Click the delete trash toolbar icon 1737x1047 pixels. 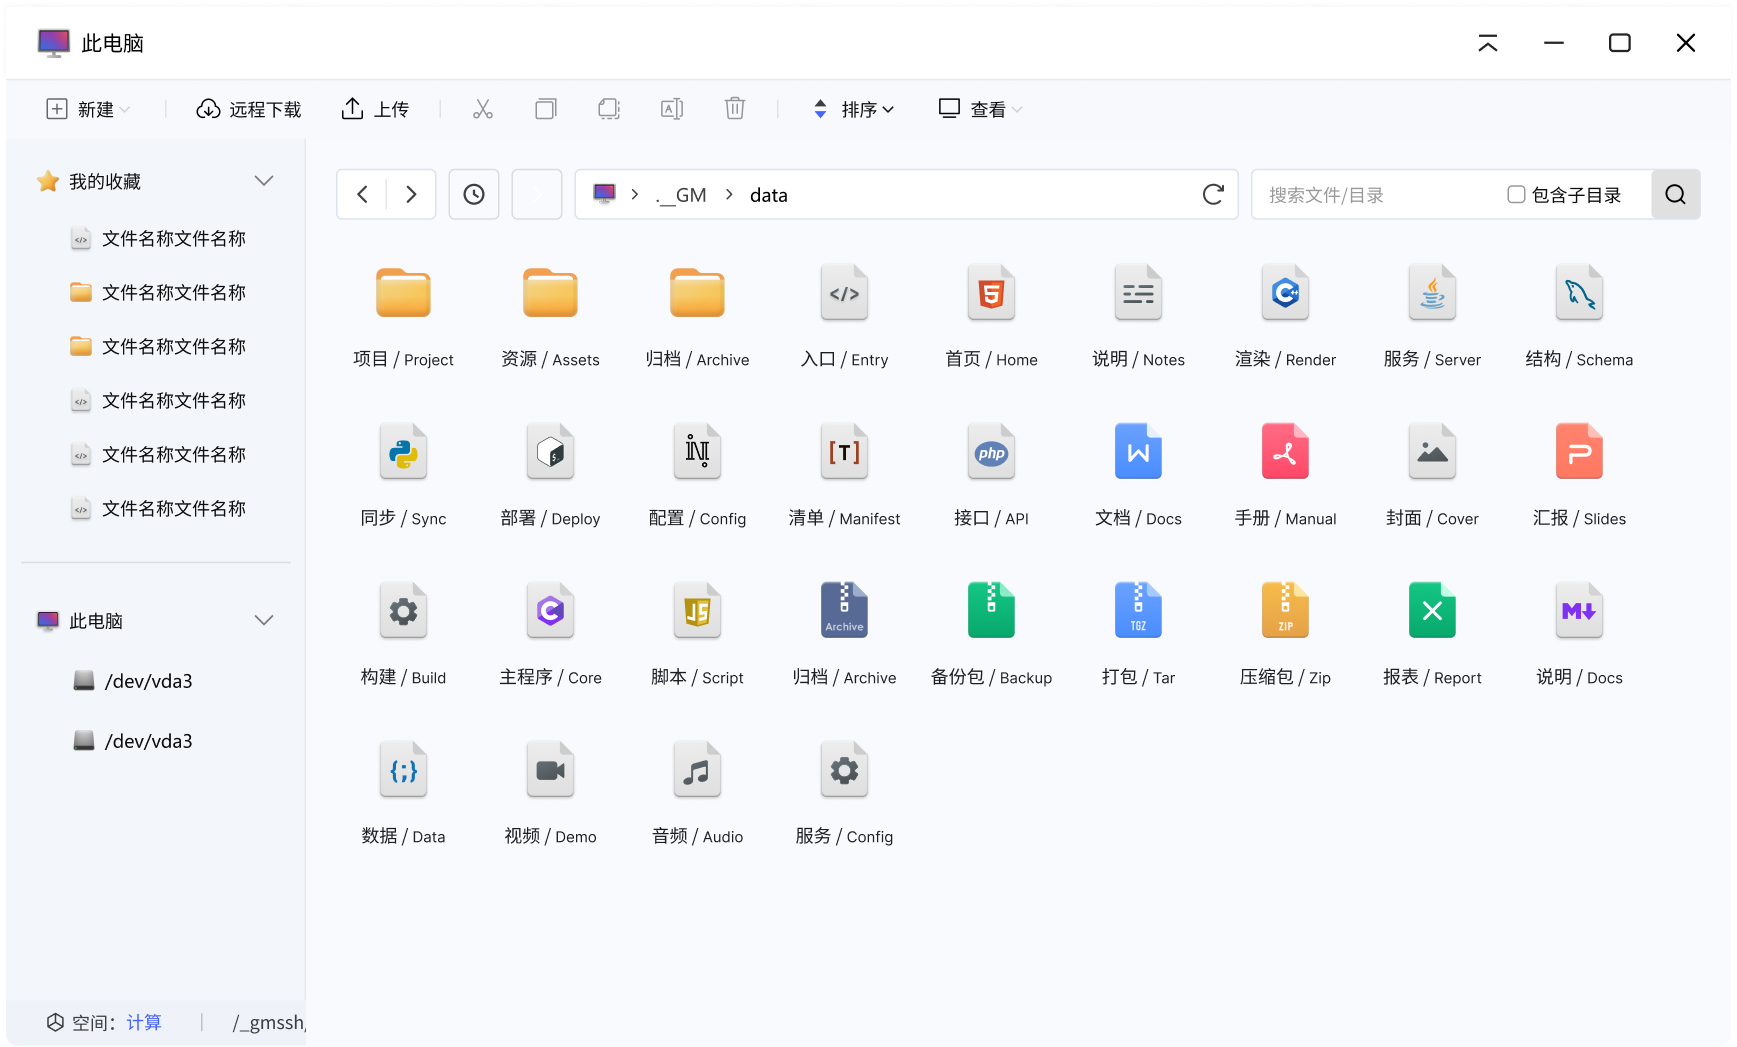tap(735, 109)
